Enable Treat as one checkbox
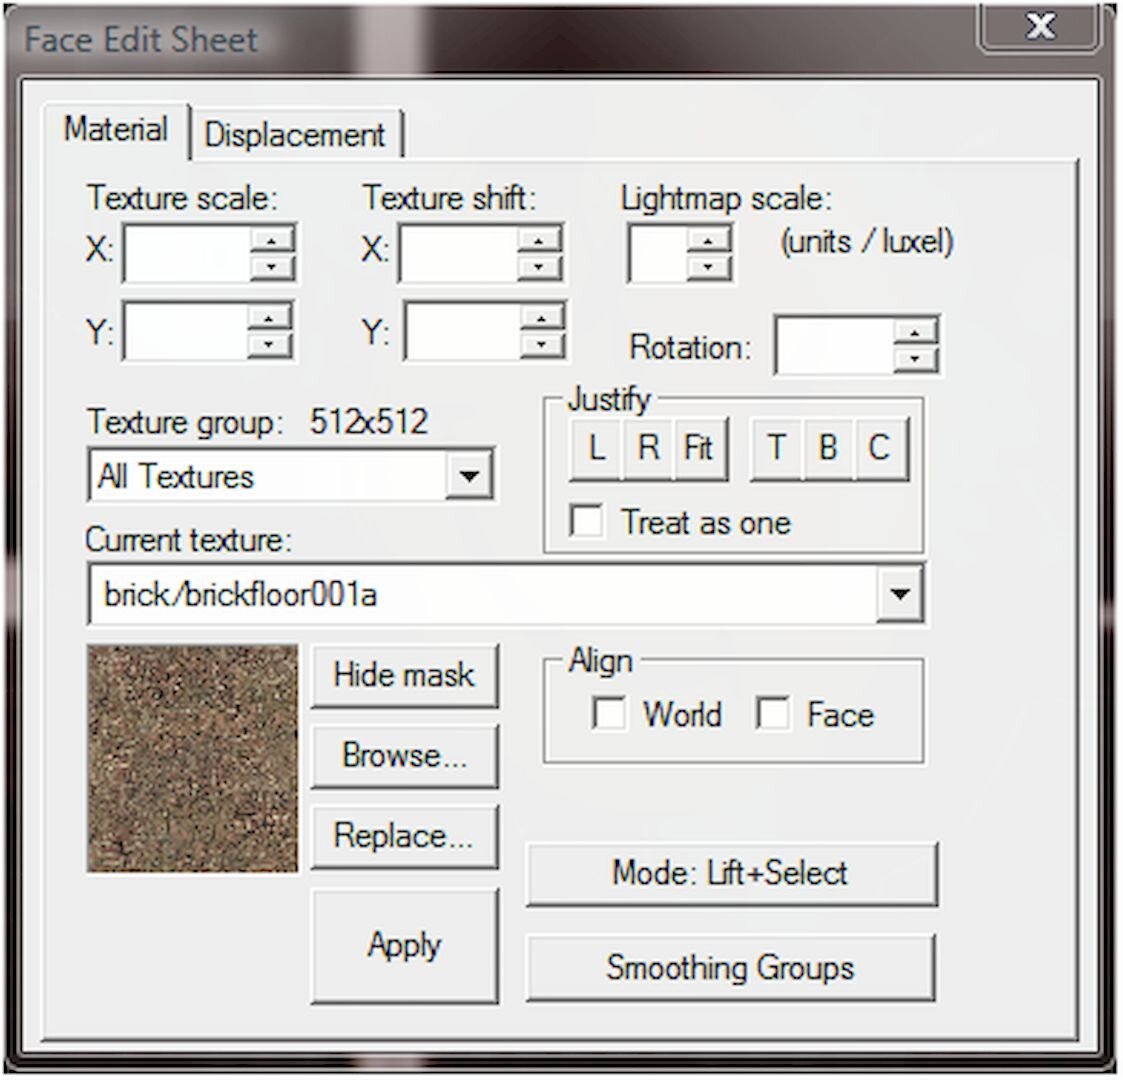Image resolution: width=1123 pixels, height=1080 pixels. 587,521
